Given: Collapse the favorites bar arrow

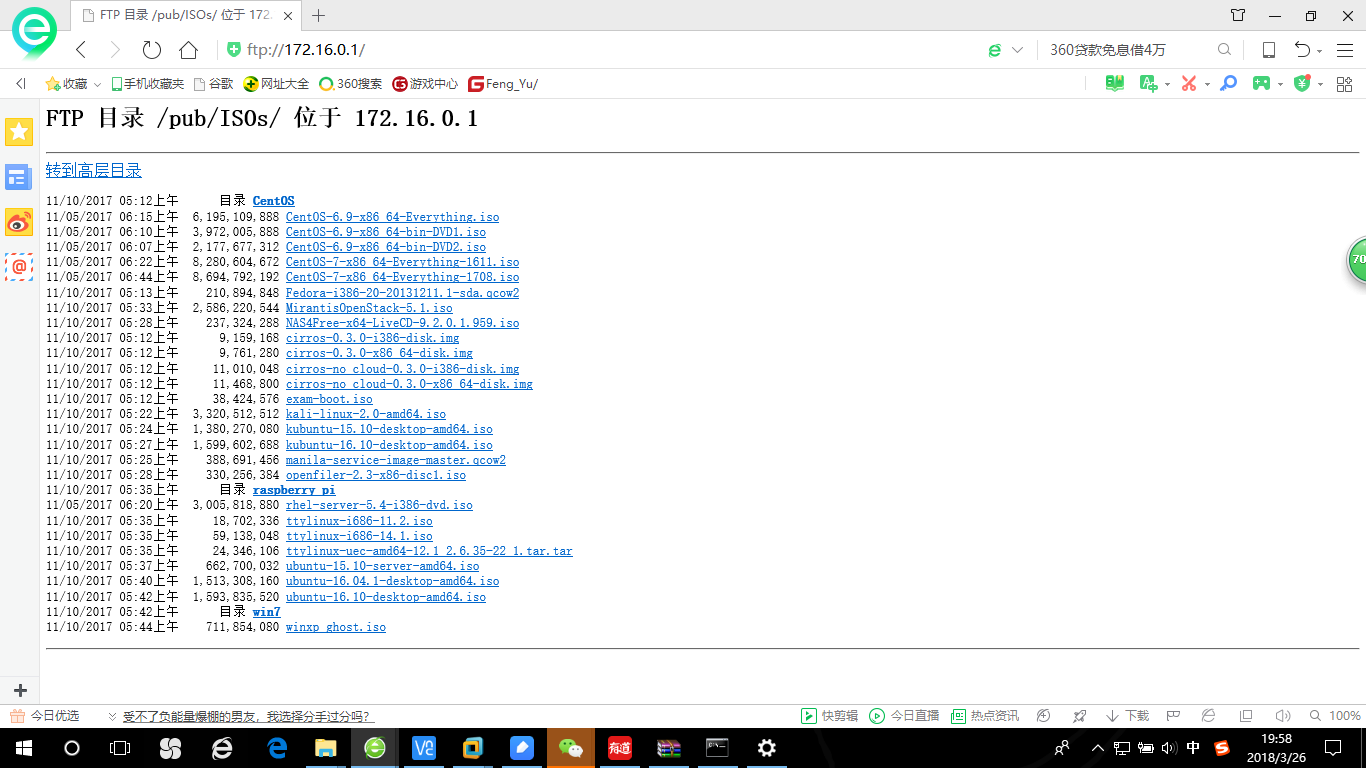Looking at the screenshot, I should pos(20,84).
